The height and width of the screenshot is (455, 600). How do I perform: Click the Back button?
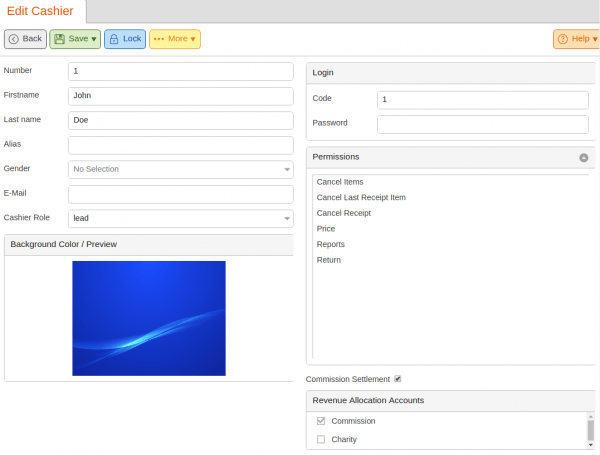[25, 39]
